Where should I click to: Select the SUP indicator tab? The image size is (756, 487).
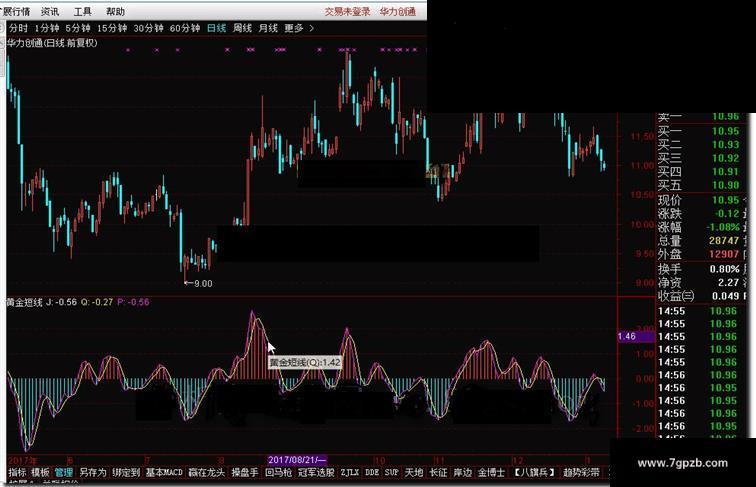tap(391, 473)
